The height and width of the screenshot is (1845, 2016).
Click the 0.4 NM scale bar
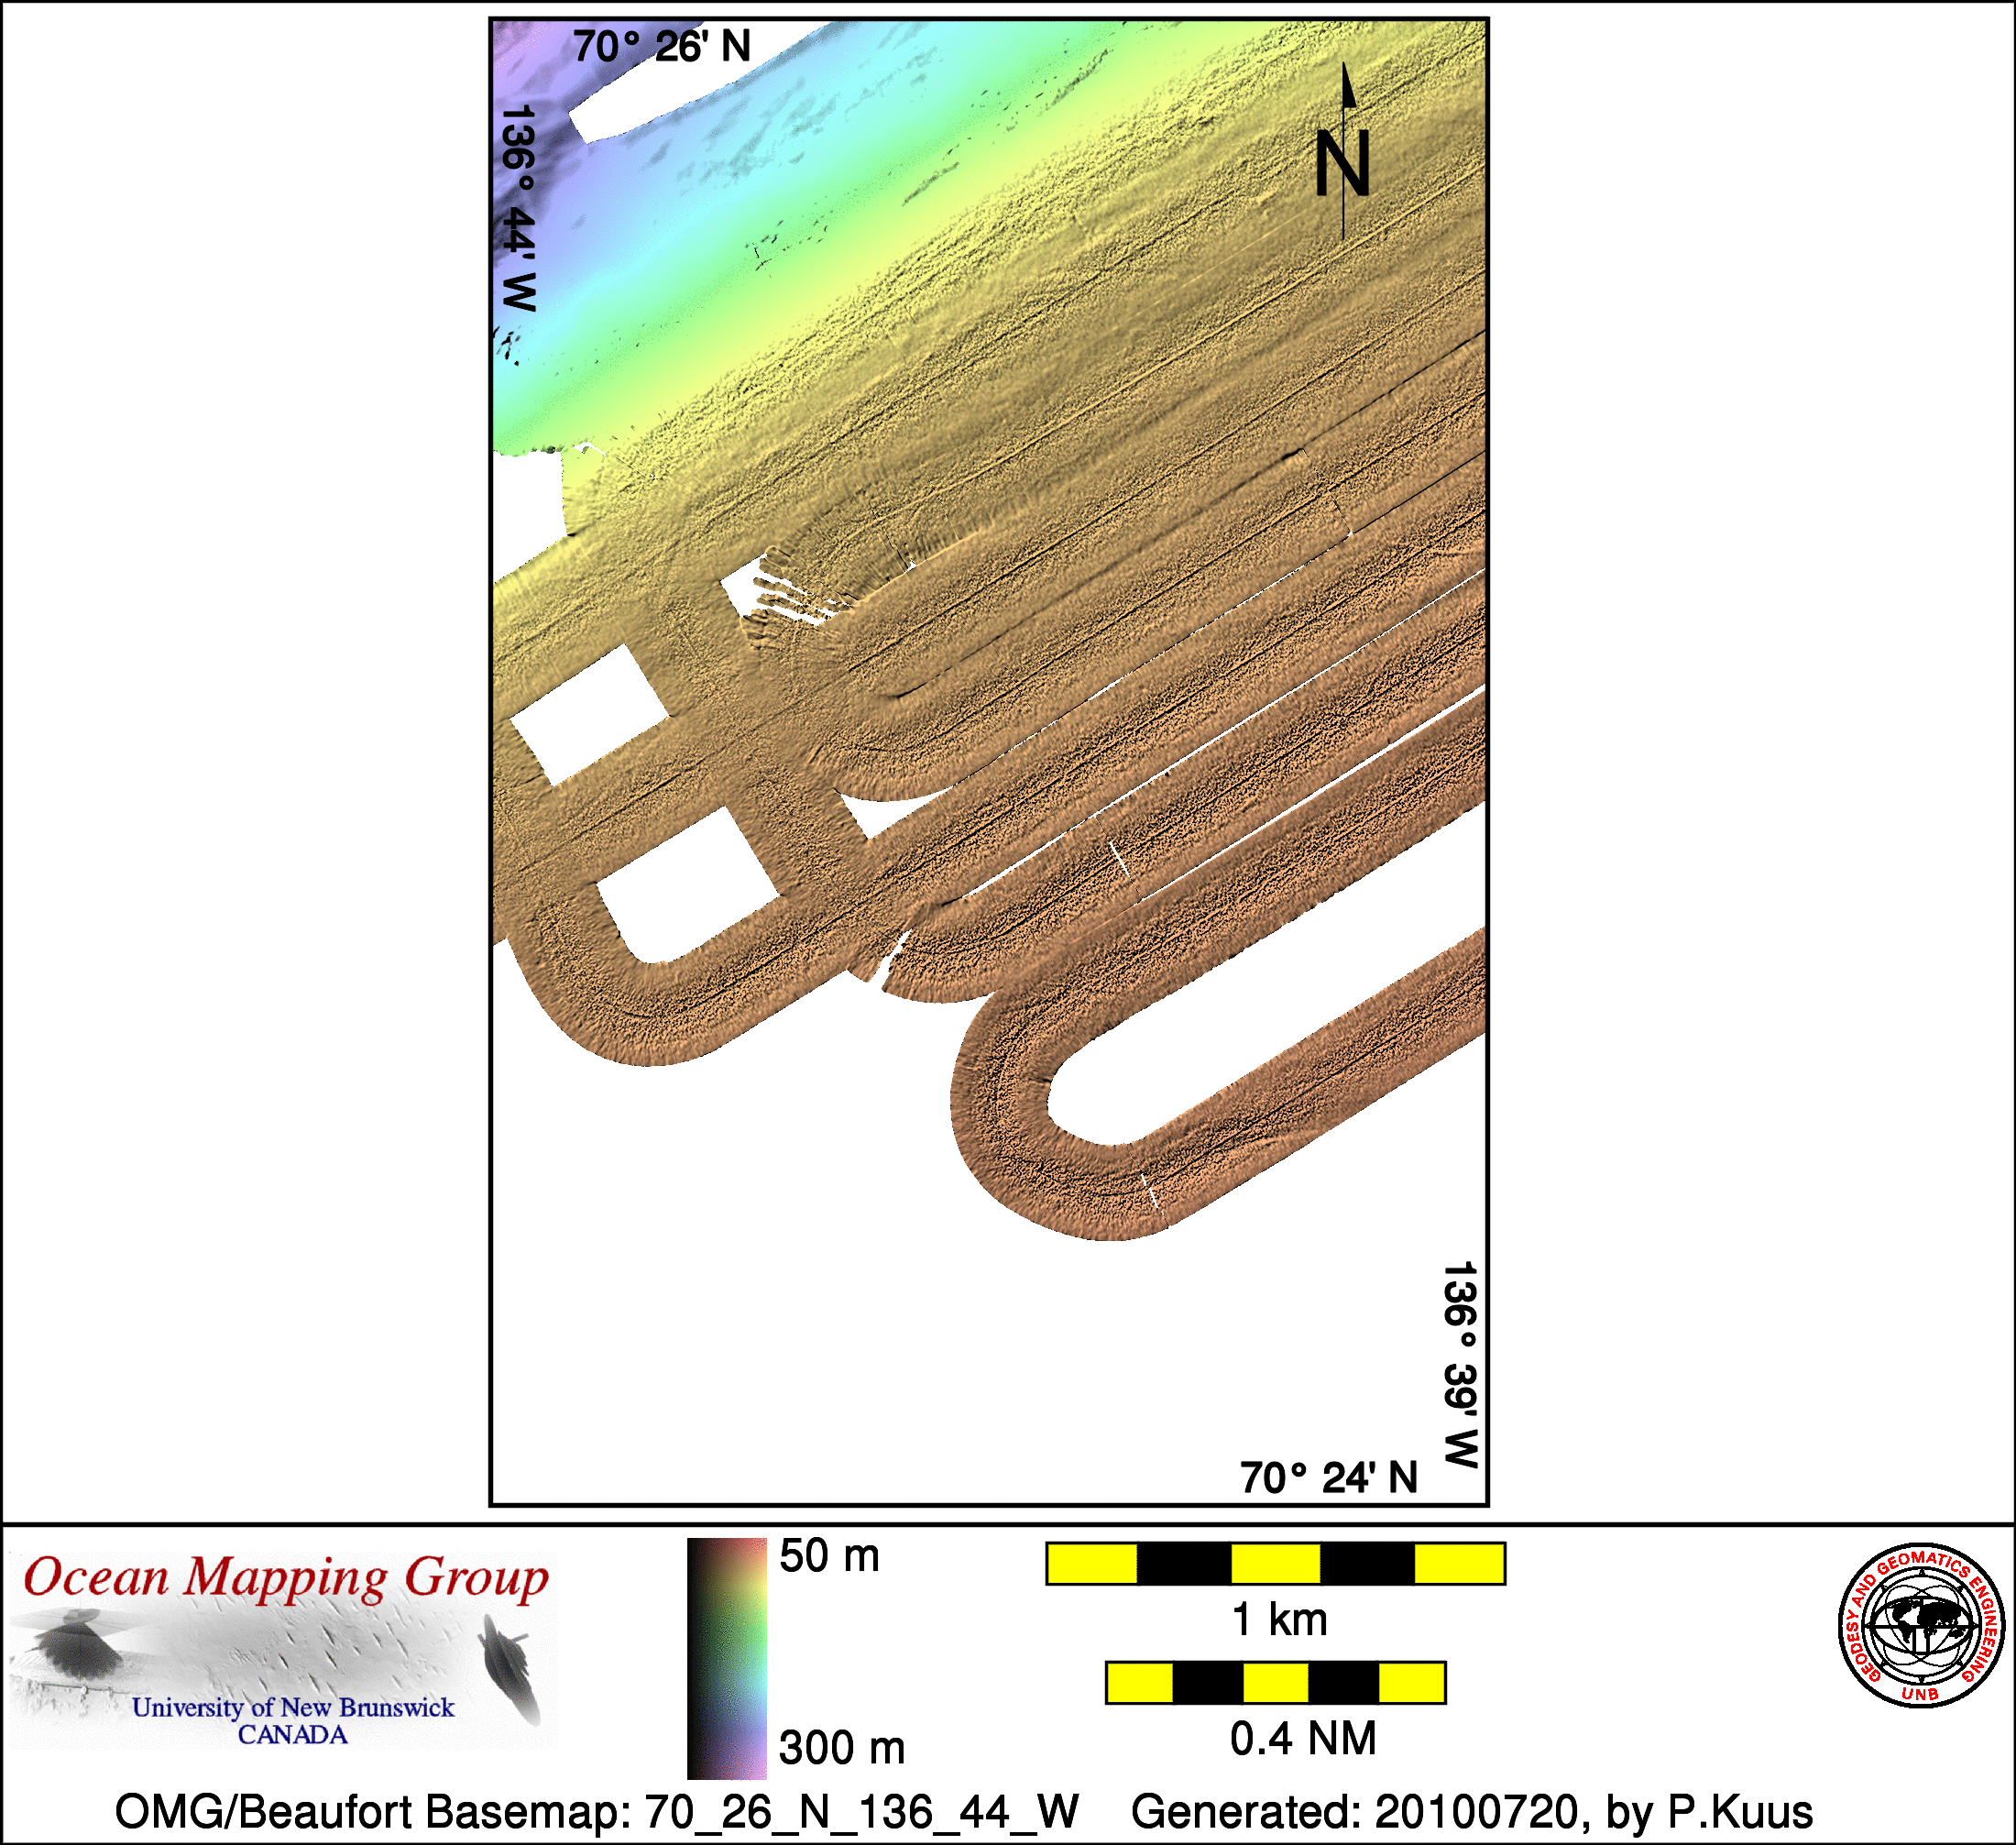point(1275,1684)
